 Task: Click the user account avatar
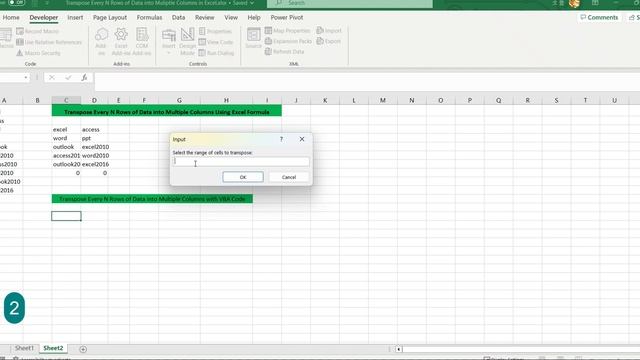click(x=574, y=4)
